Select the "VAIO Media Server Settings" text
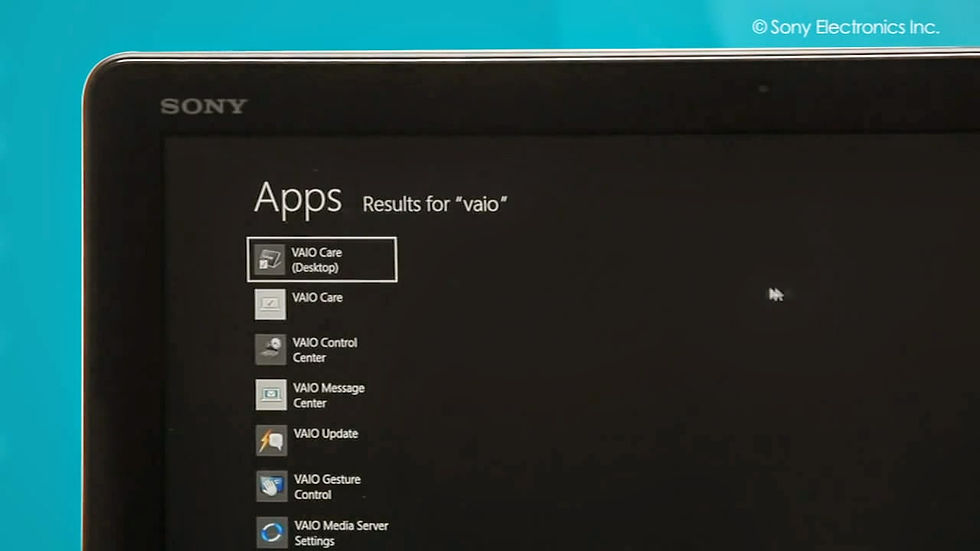 coord(341,533)
